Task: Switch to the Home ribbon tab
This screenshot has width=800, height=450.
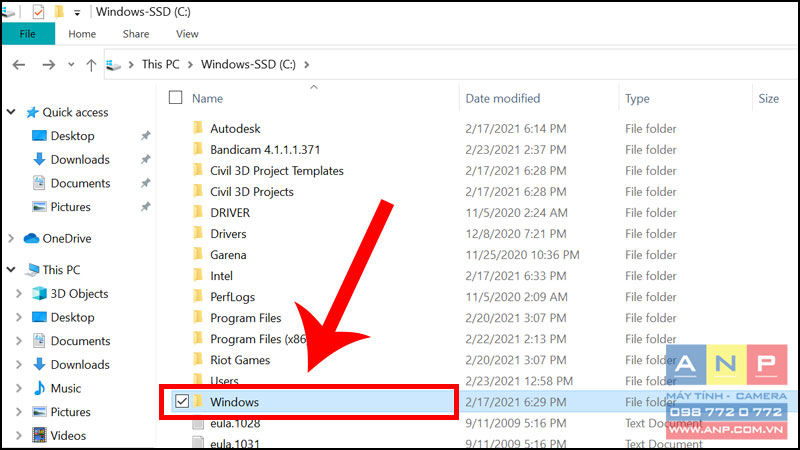Action: pos(82,34)
